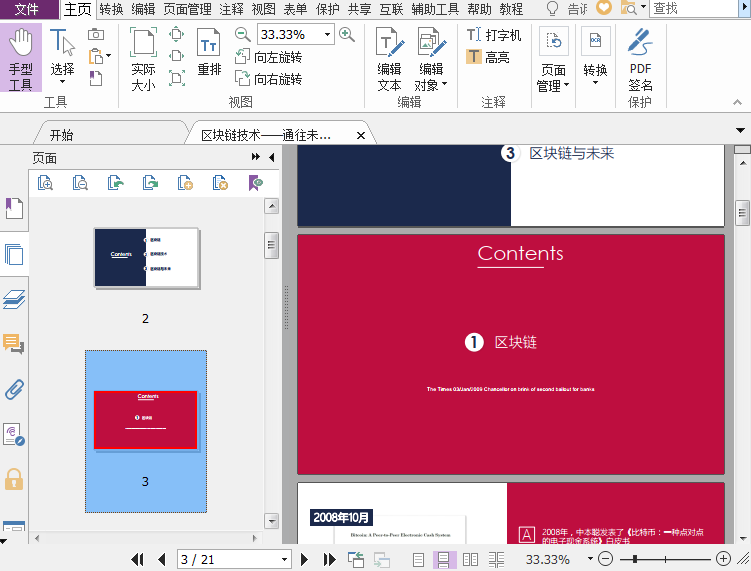
Task: Jump to the last page
Action: 330,559
